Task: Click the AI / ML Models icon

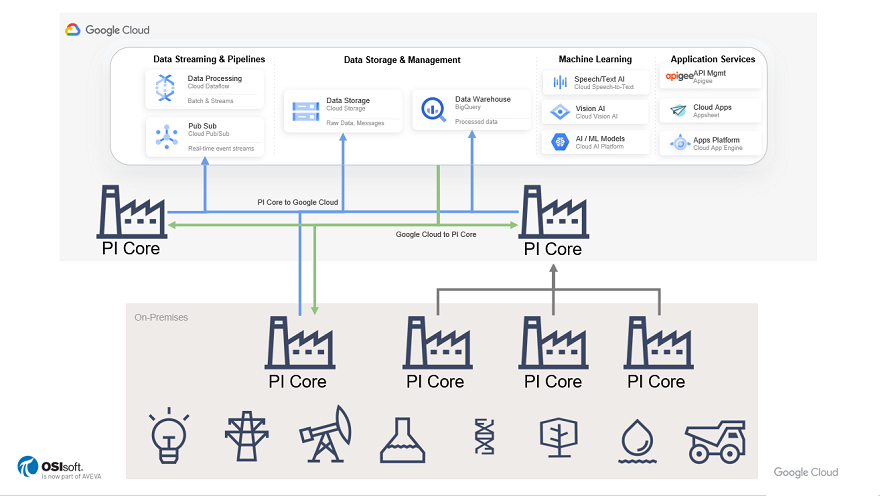Action: 560,142
